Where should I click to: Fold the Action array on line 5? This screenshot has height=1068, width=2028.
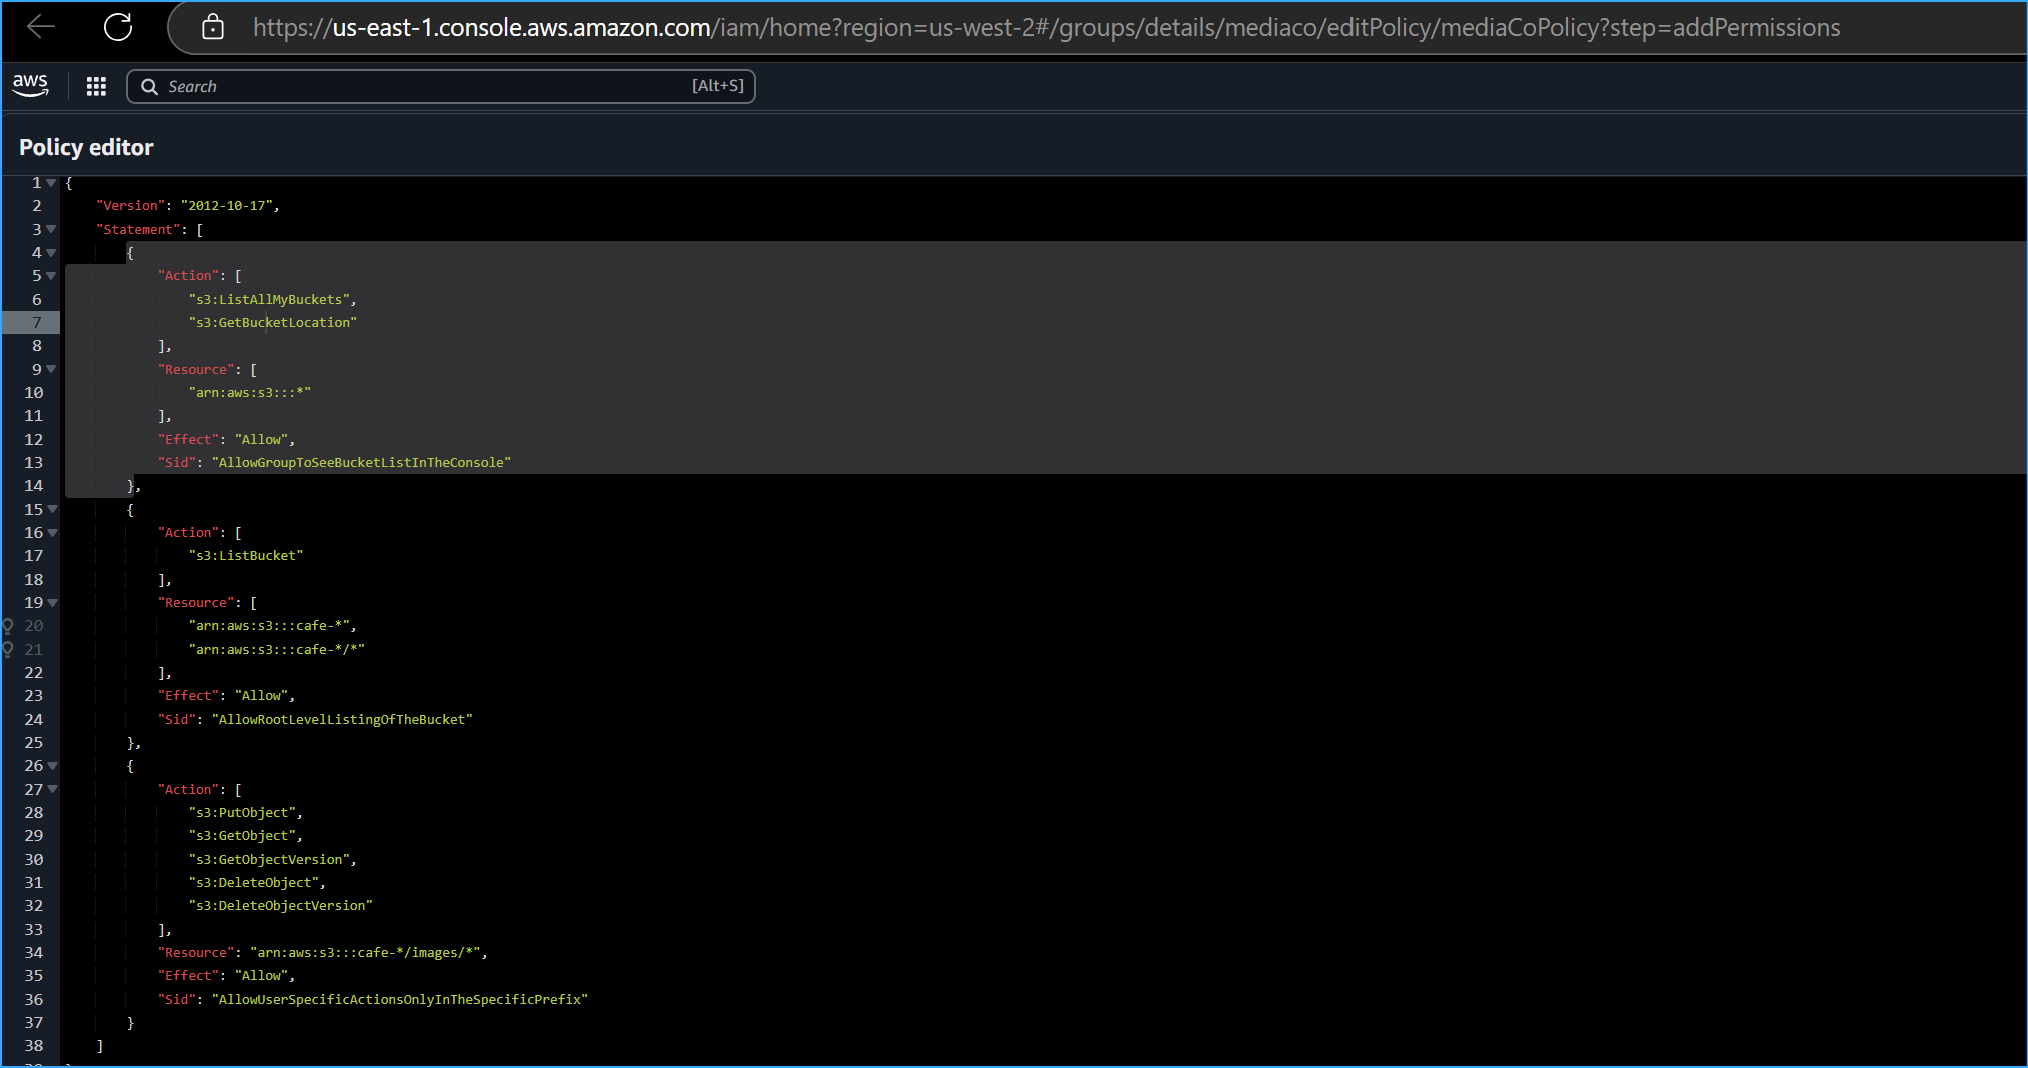(51, 276)
